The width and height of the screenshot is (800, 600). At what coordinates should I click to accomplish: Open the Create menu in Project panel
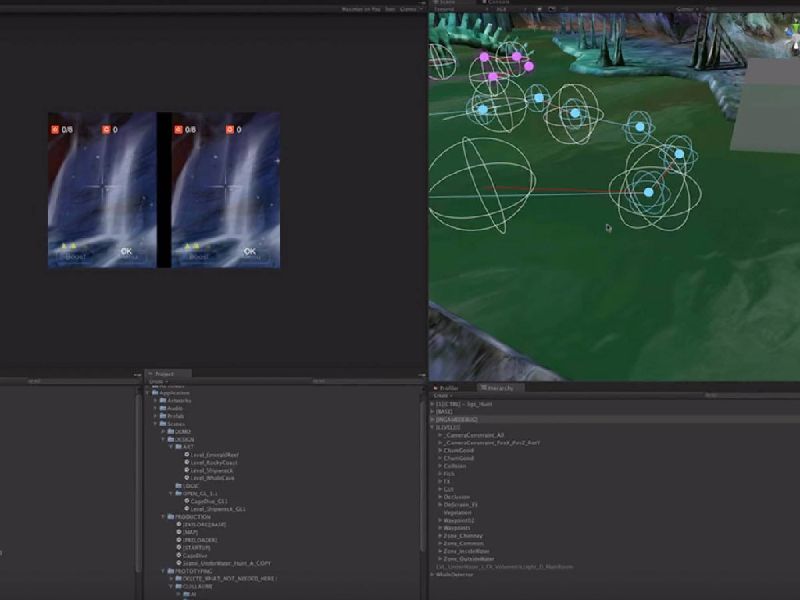156,381
